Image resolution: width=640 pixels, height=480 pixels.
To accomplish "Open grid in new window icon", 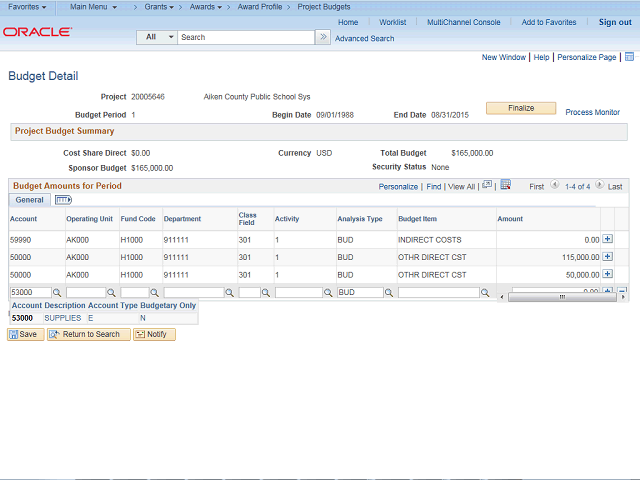I will [x=487, y=185].
